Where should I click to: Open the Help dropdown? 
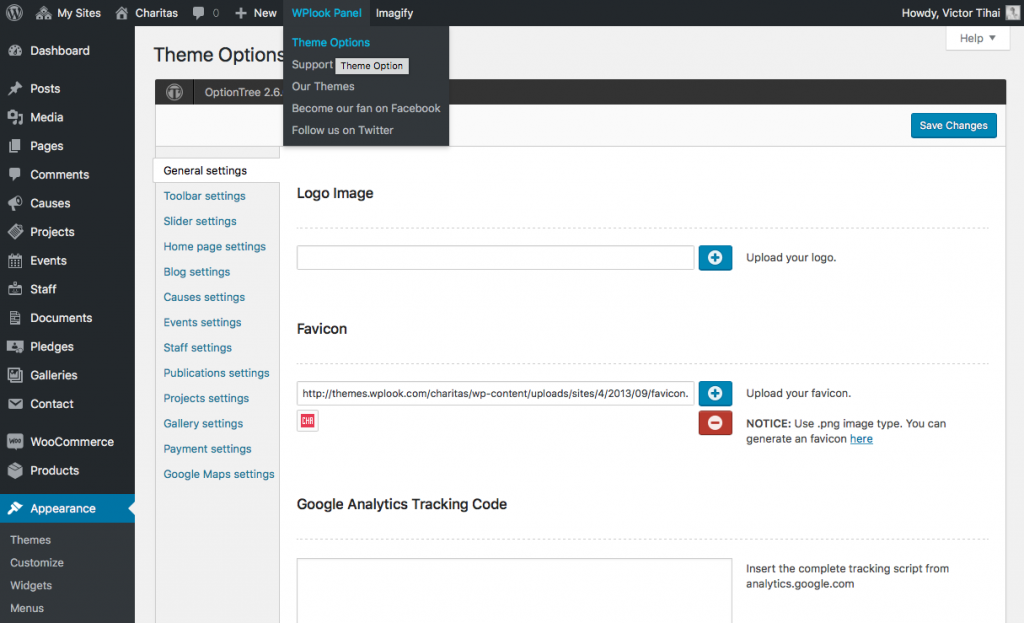tap(975, 37)
